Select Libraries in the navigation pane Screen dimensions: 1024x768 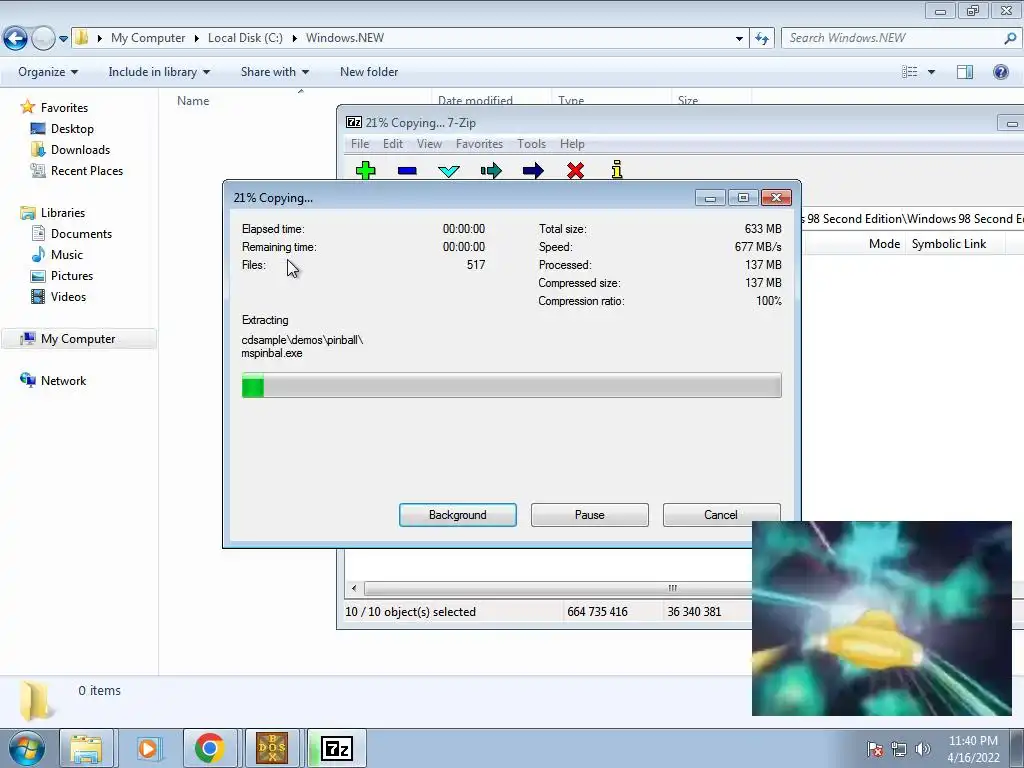point(63,213)
